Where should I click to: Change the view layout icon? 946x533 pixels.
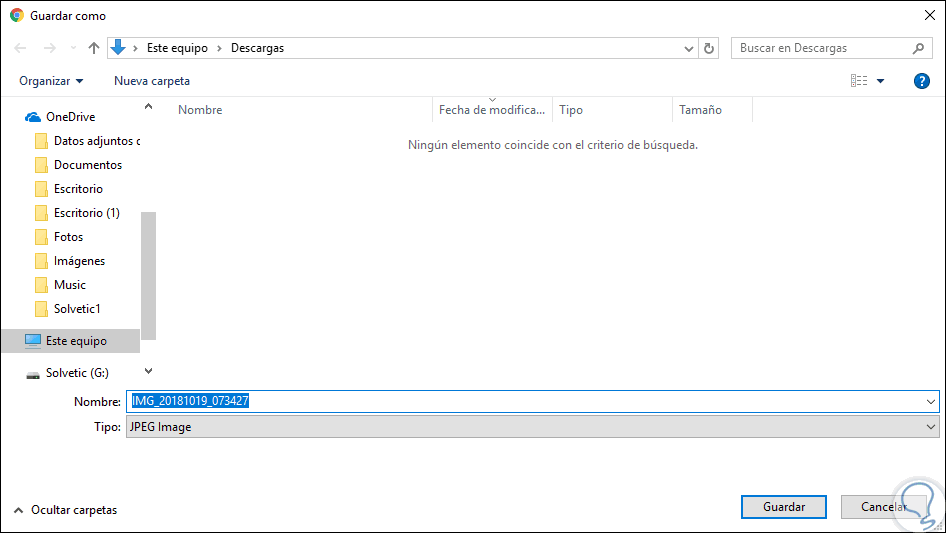(x=859, y=80)
